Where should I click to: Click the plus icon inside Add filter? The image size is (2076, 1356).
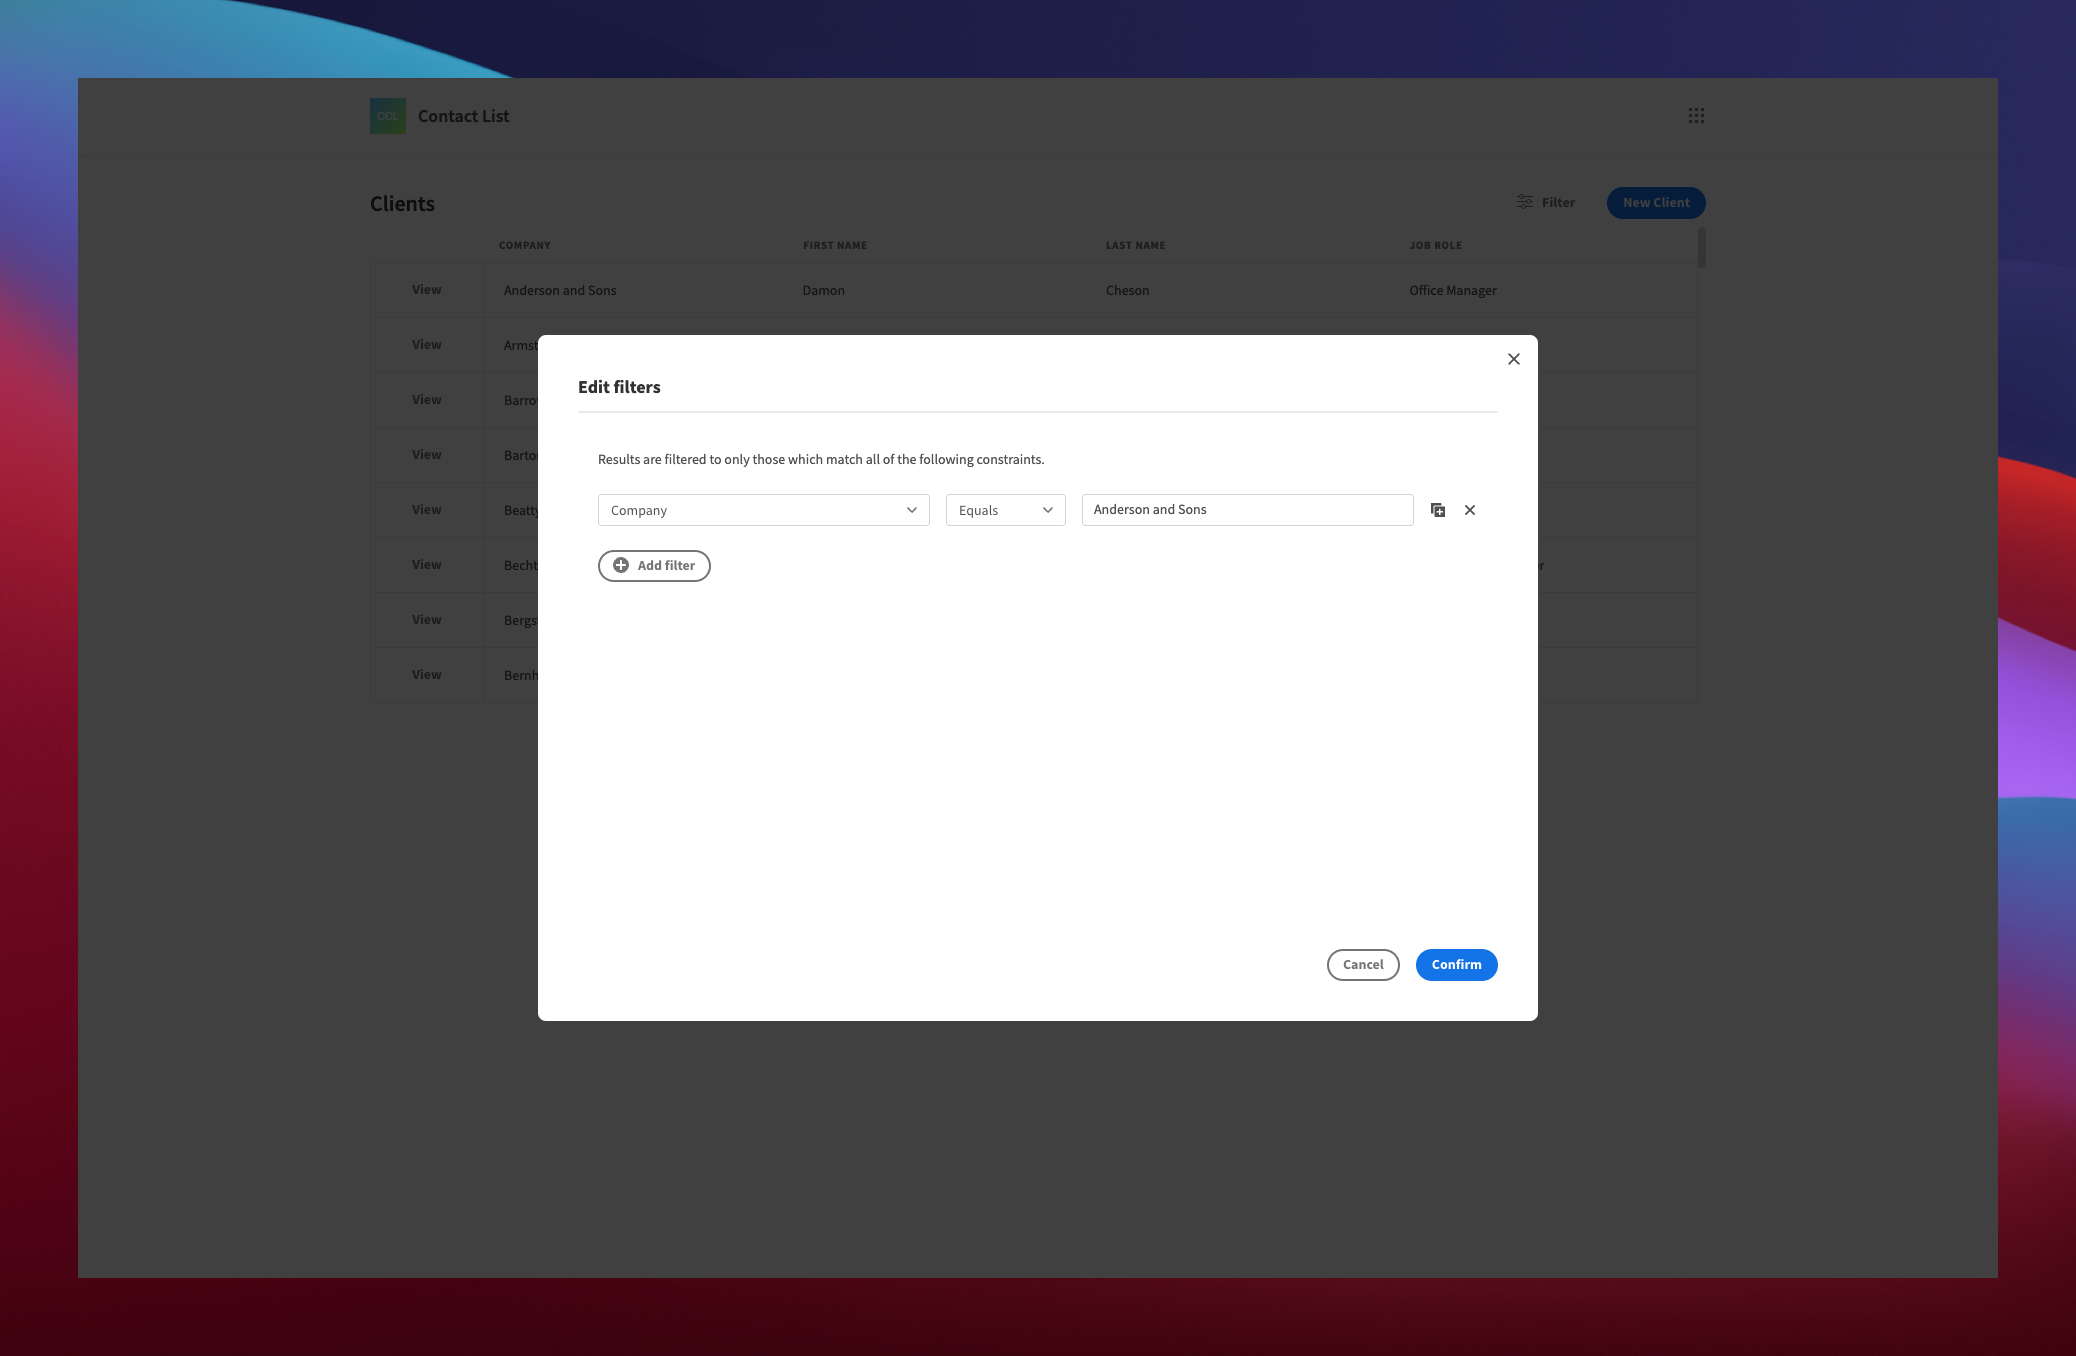click(622, 565)
